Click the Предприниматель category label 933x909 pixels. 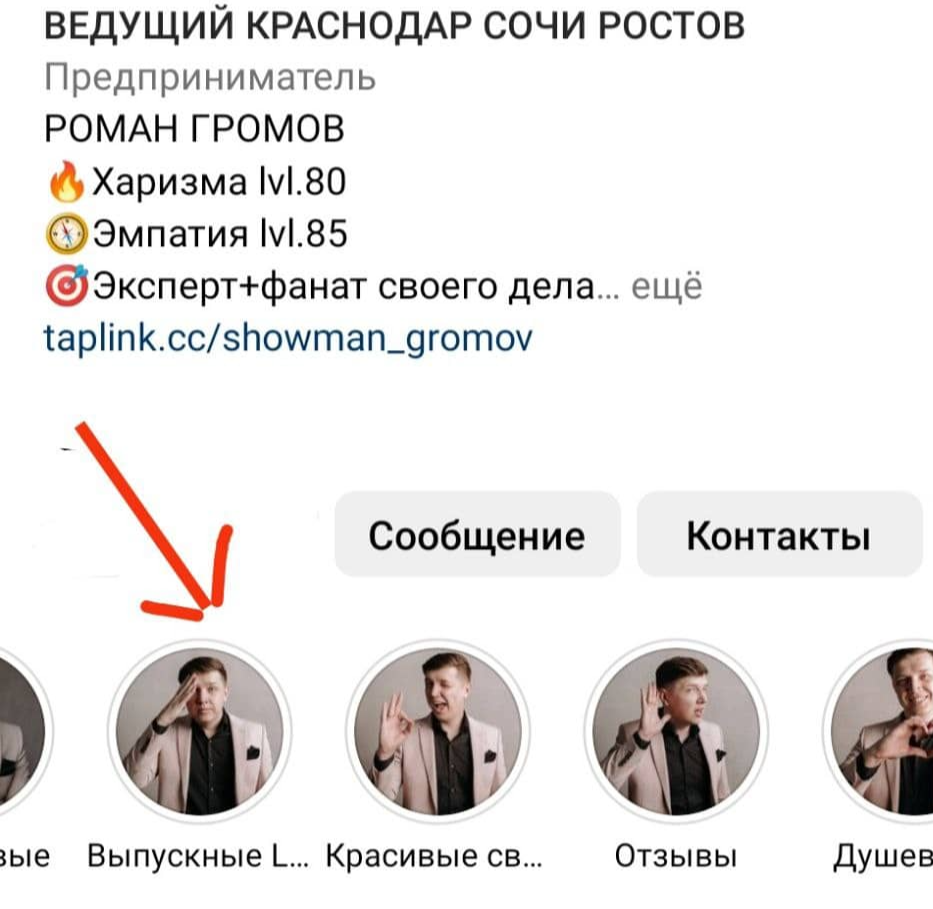(x=210, y=78)
